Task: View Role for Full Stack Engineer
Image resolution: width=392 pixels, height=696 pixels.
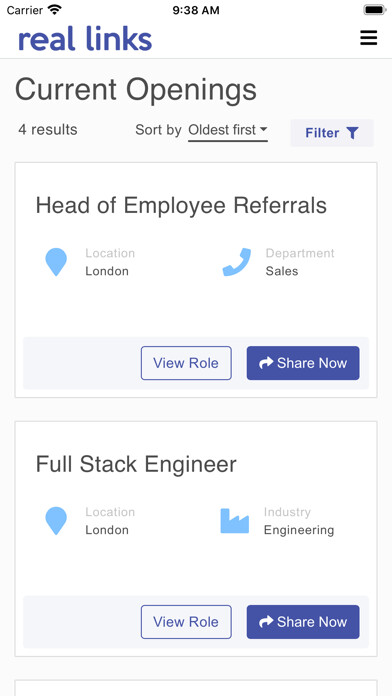Action: point(186,622)
